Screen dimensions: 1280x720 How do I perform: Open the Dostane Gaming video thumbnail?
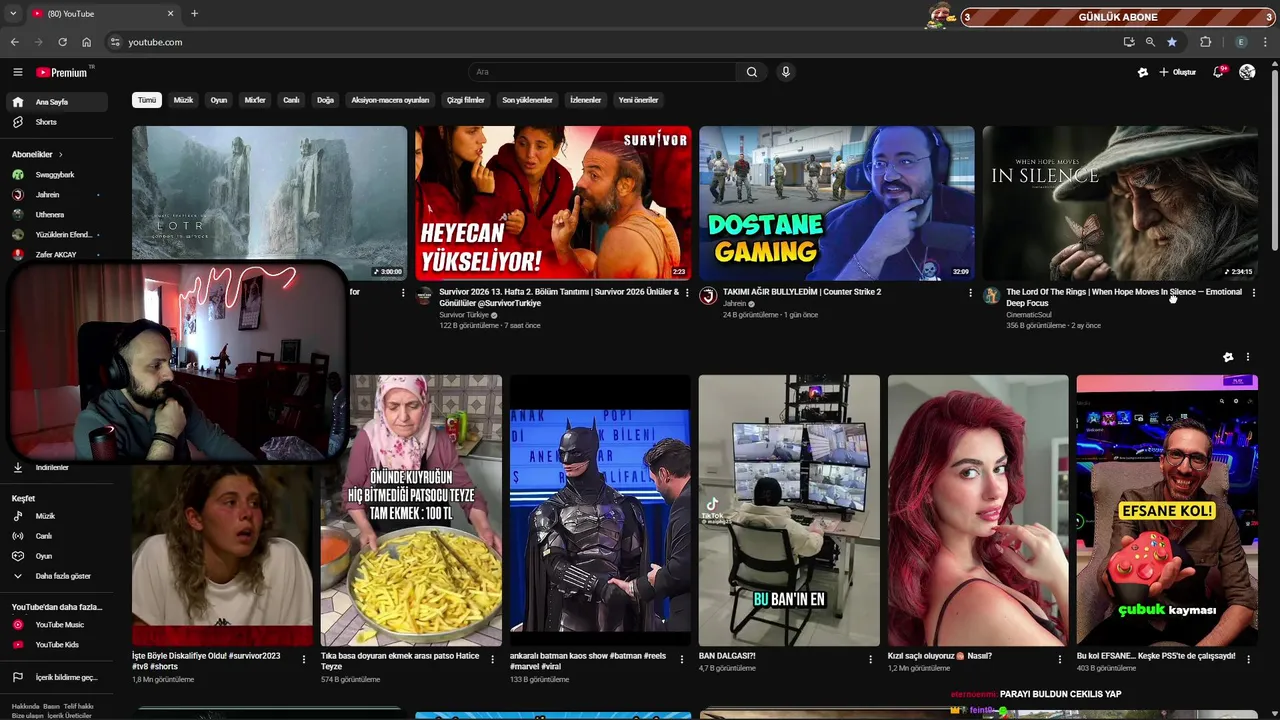click(x=837, y=203)
